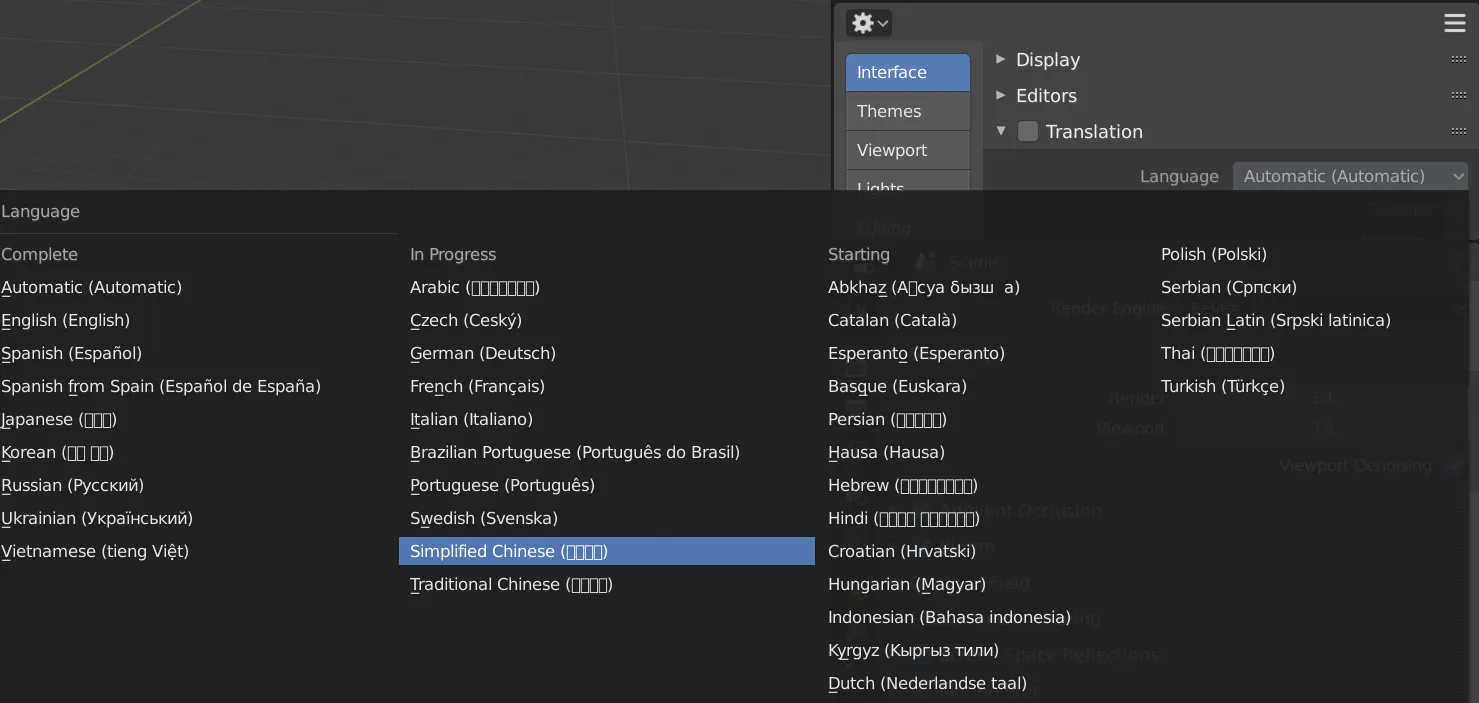
Task: Enable the Translation checkbox
Action: click(x=1028, y=132)
